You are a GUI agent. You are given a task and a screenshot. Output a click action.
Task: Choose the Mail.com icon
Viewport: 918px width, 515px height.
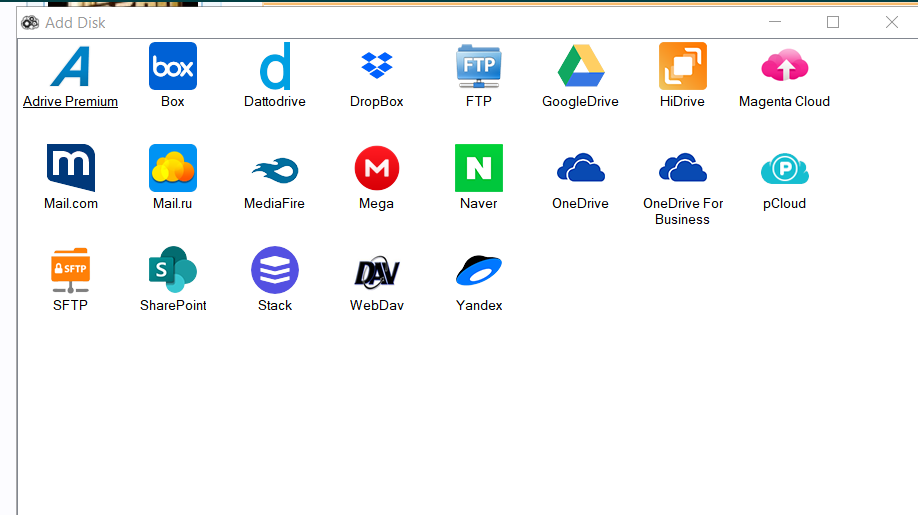point(71,168)
